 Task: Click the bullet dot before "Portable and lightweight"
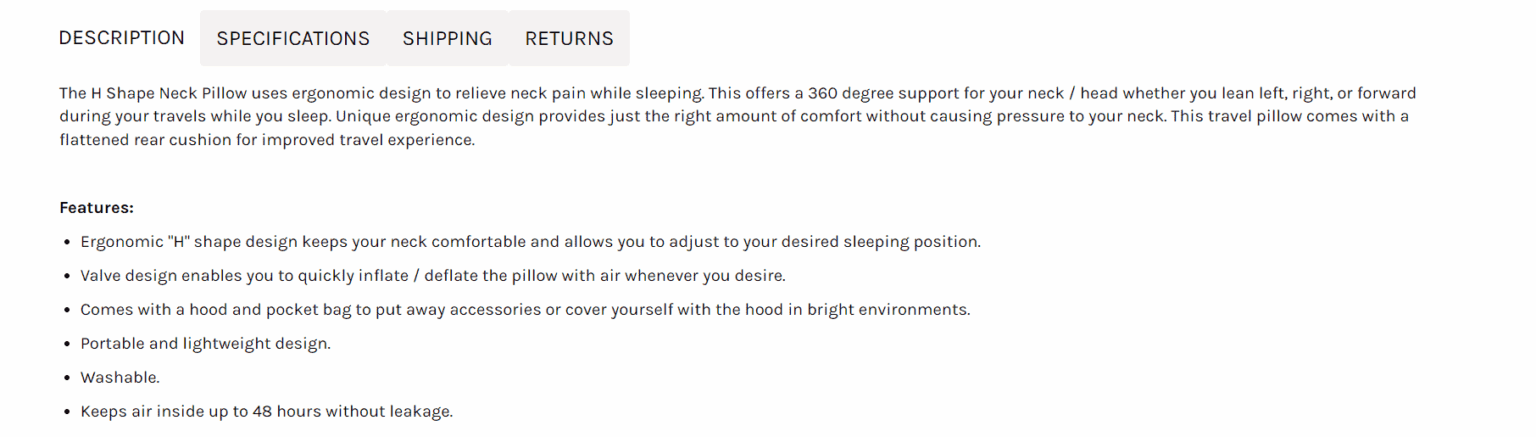[67, 344]
